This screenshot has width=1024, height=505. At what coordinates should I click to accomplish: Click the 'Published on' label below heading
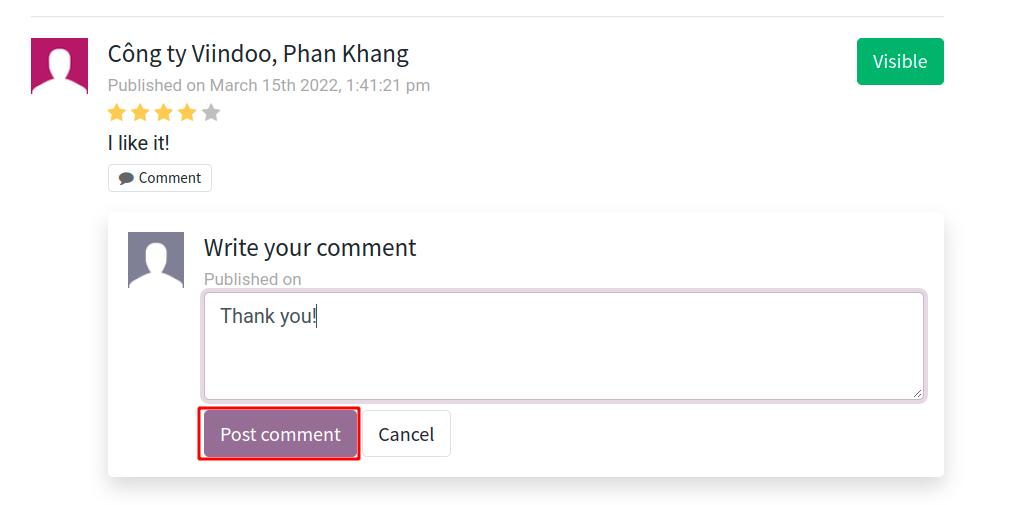(x=252, y=279)
